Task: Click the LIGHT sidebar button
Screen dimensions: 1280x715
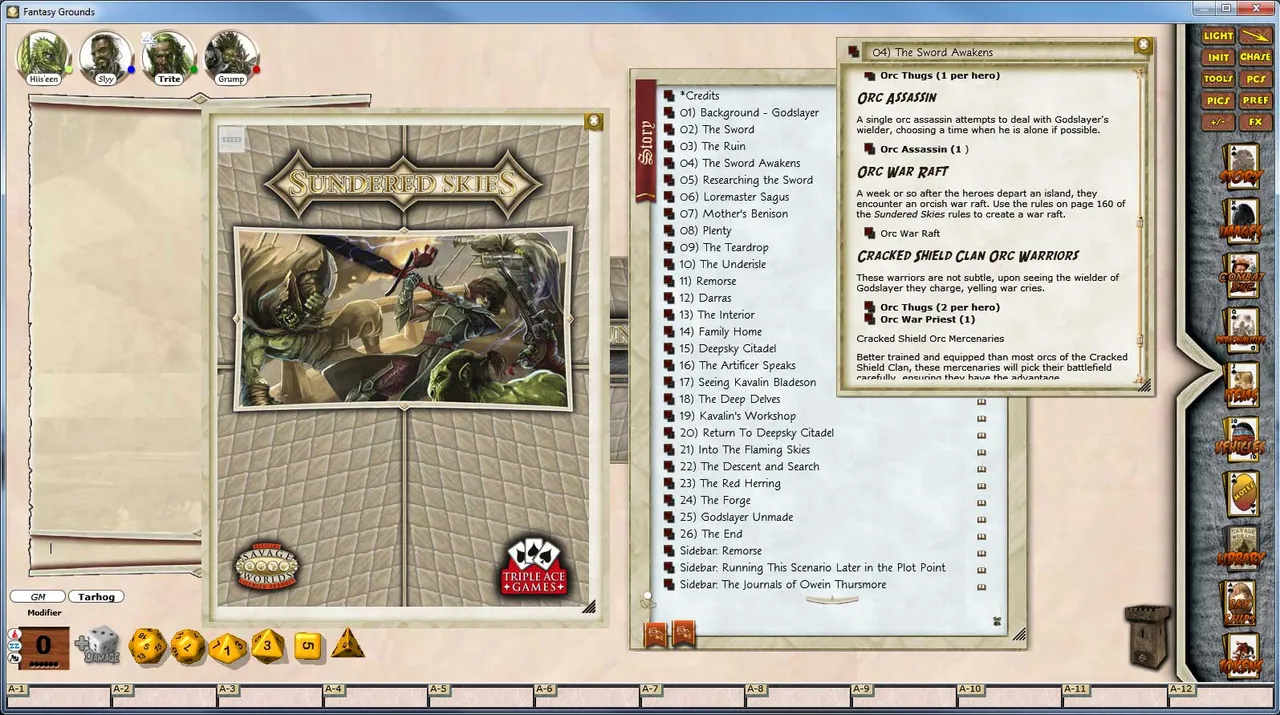Action: 1218,36
